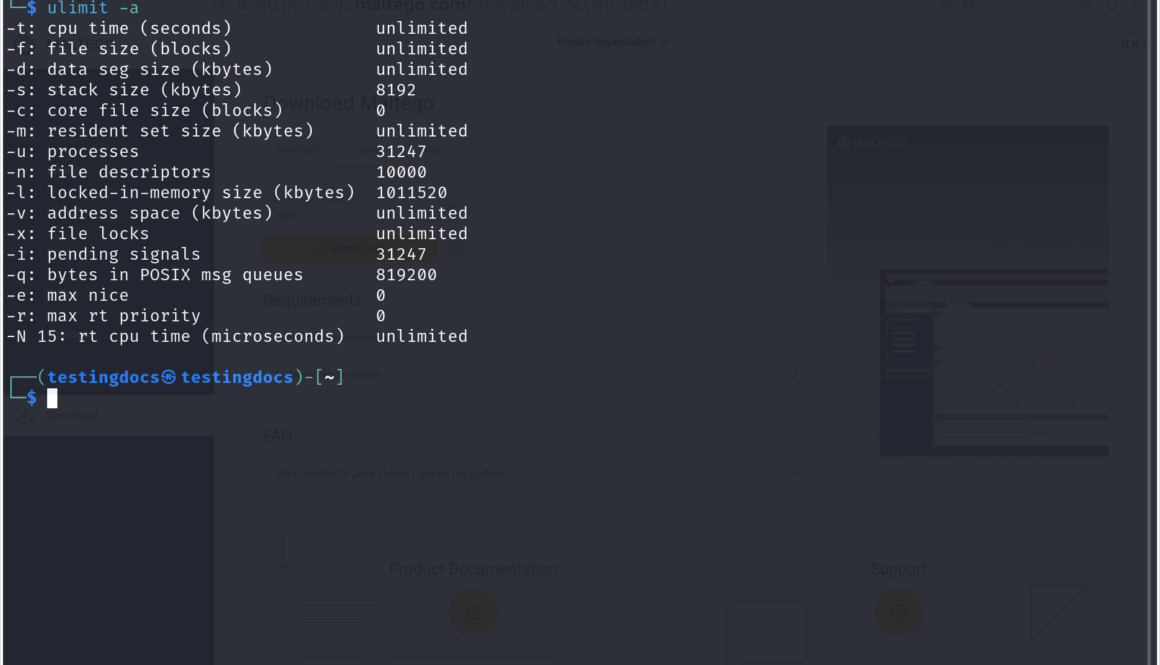The image size is (1160, 665).
Task: Click the '-N 15: rt cpu time (microseconds)' label
Action: point(175,337)
